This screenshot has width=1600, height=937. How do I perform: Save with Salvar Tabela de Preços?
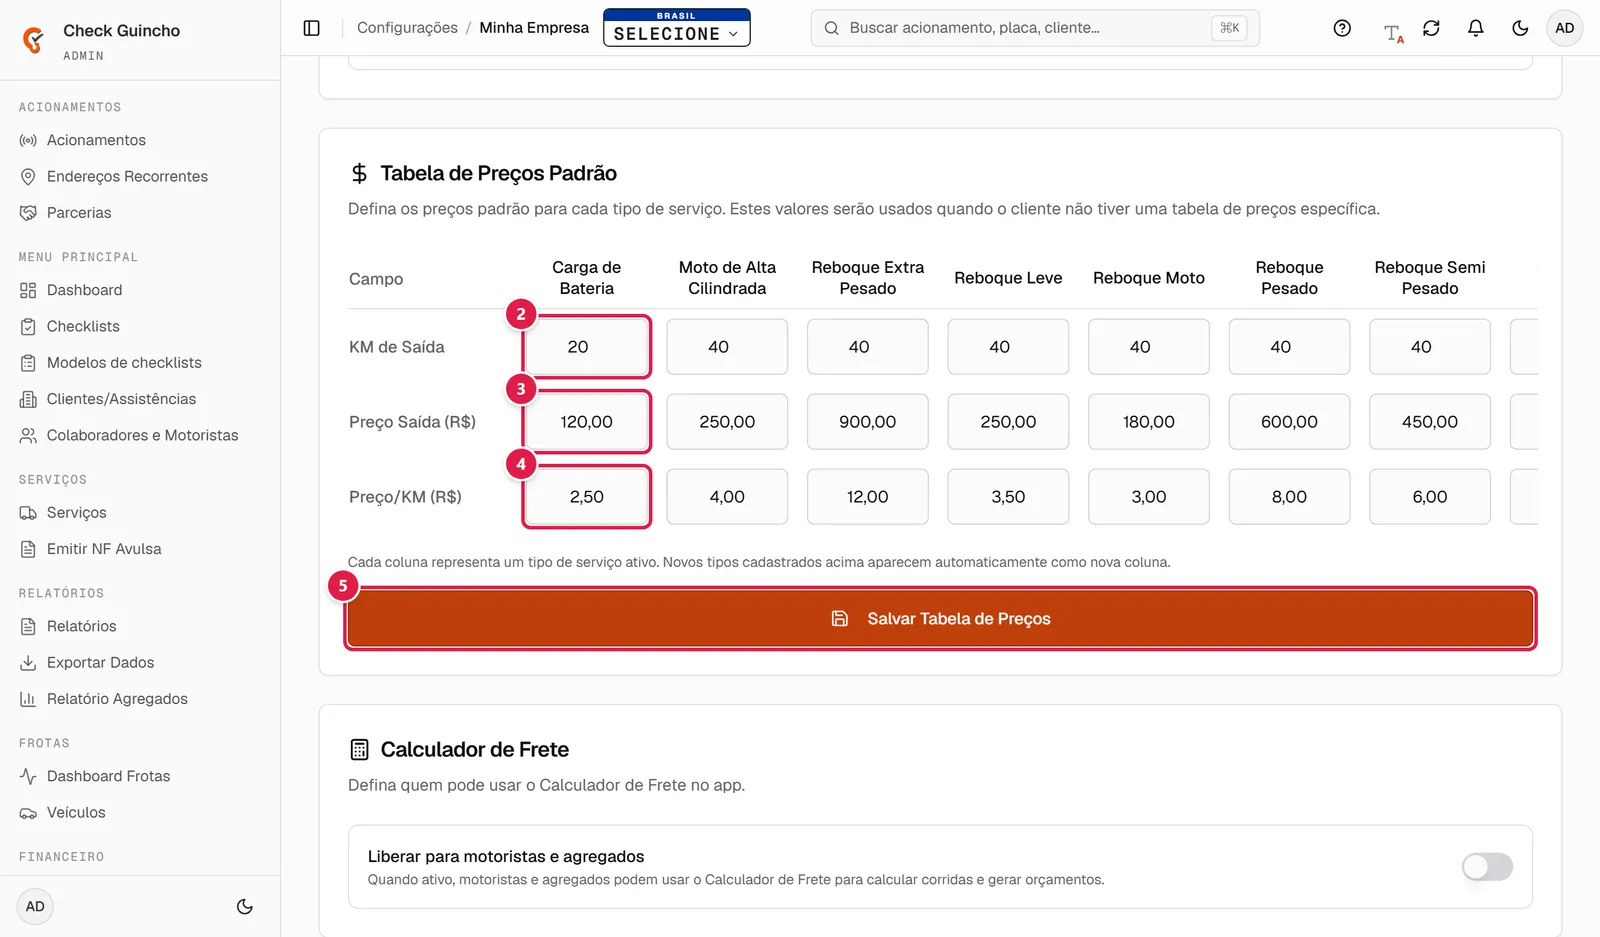[940, 619]
